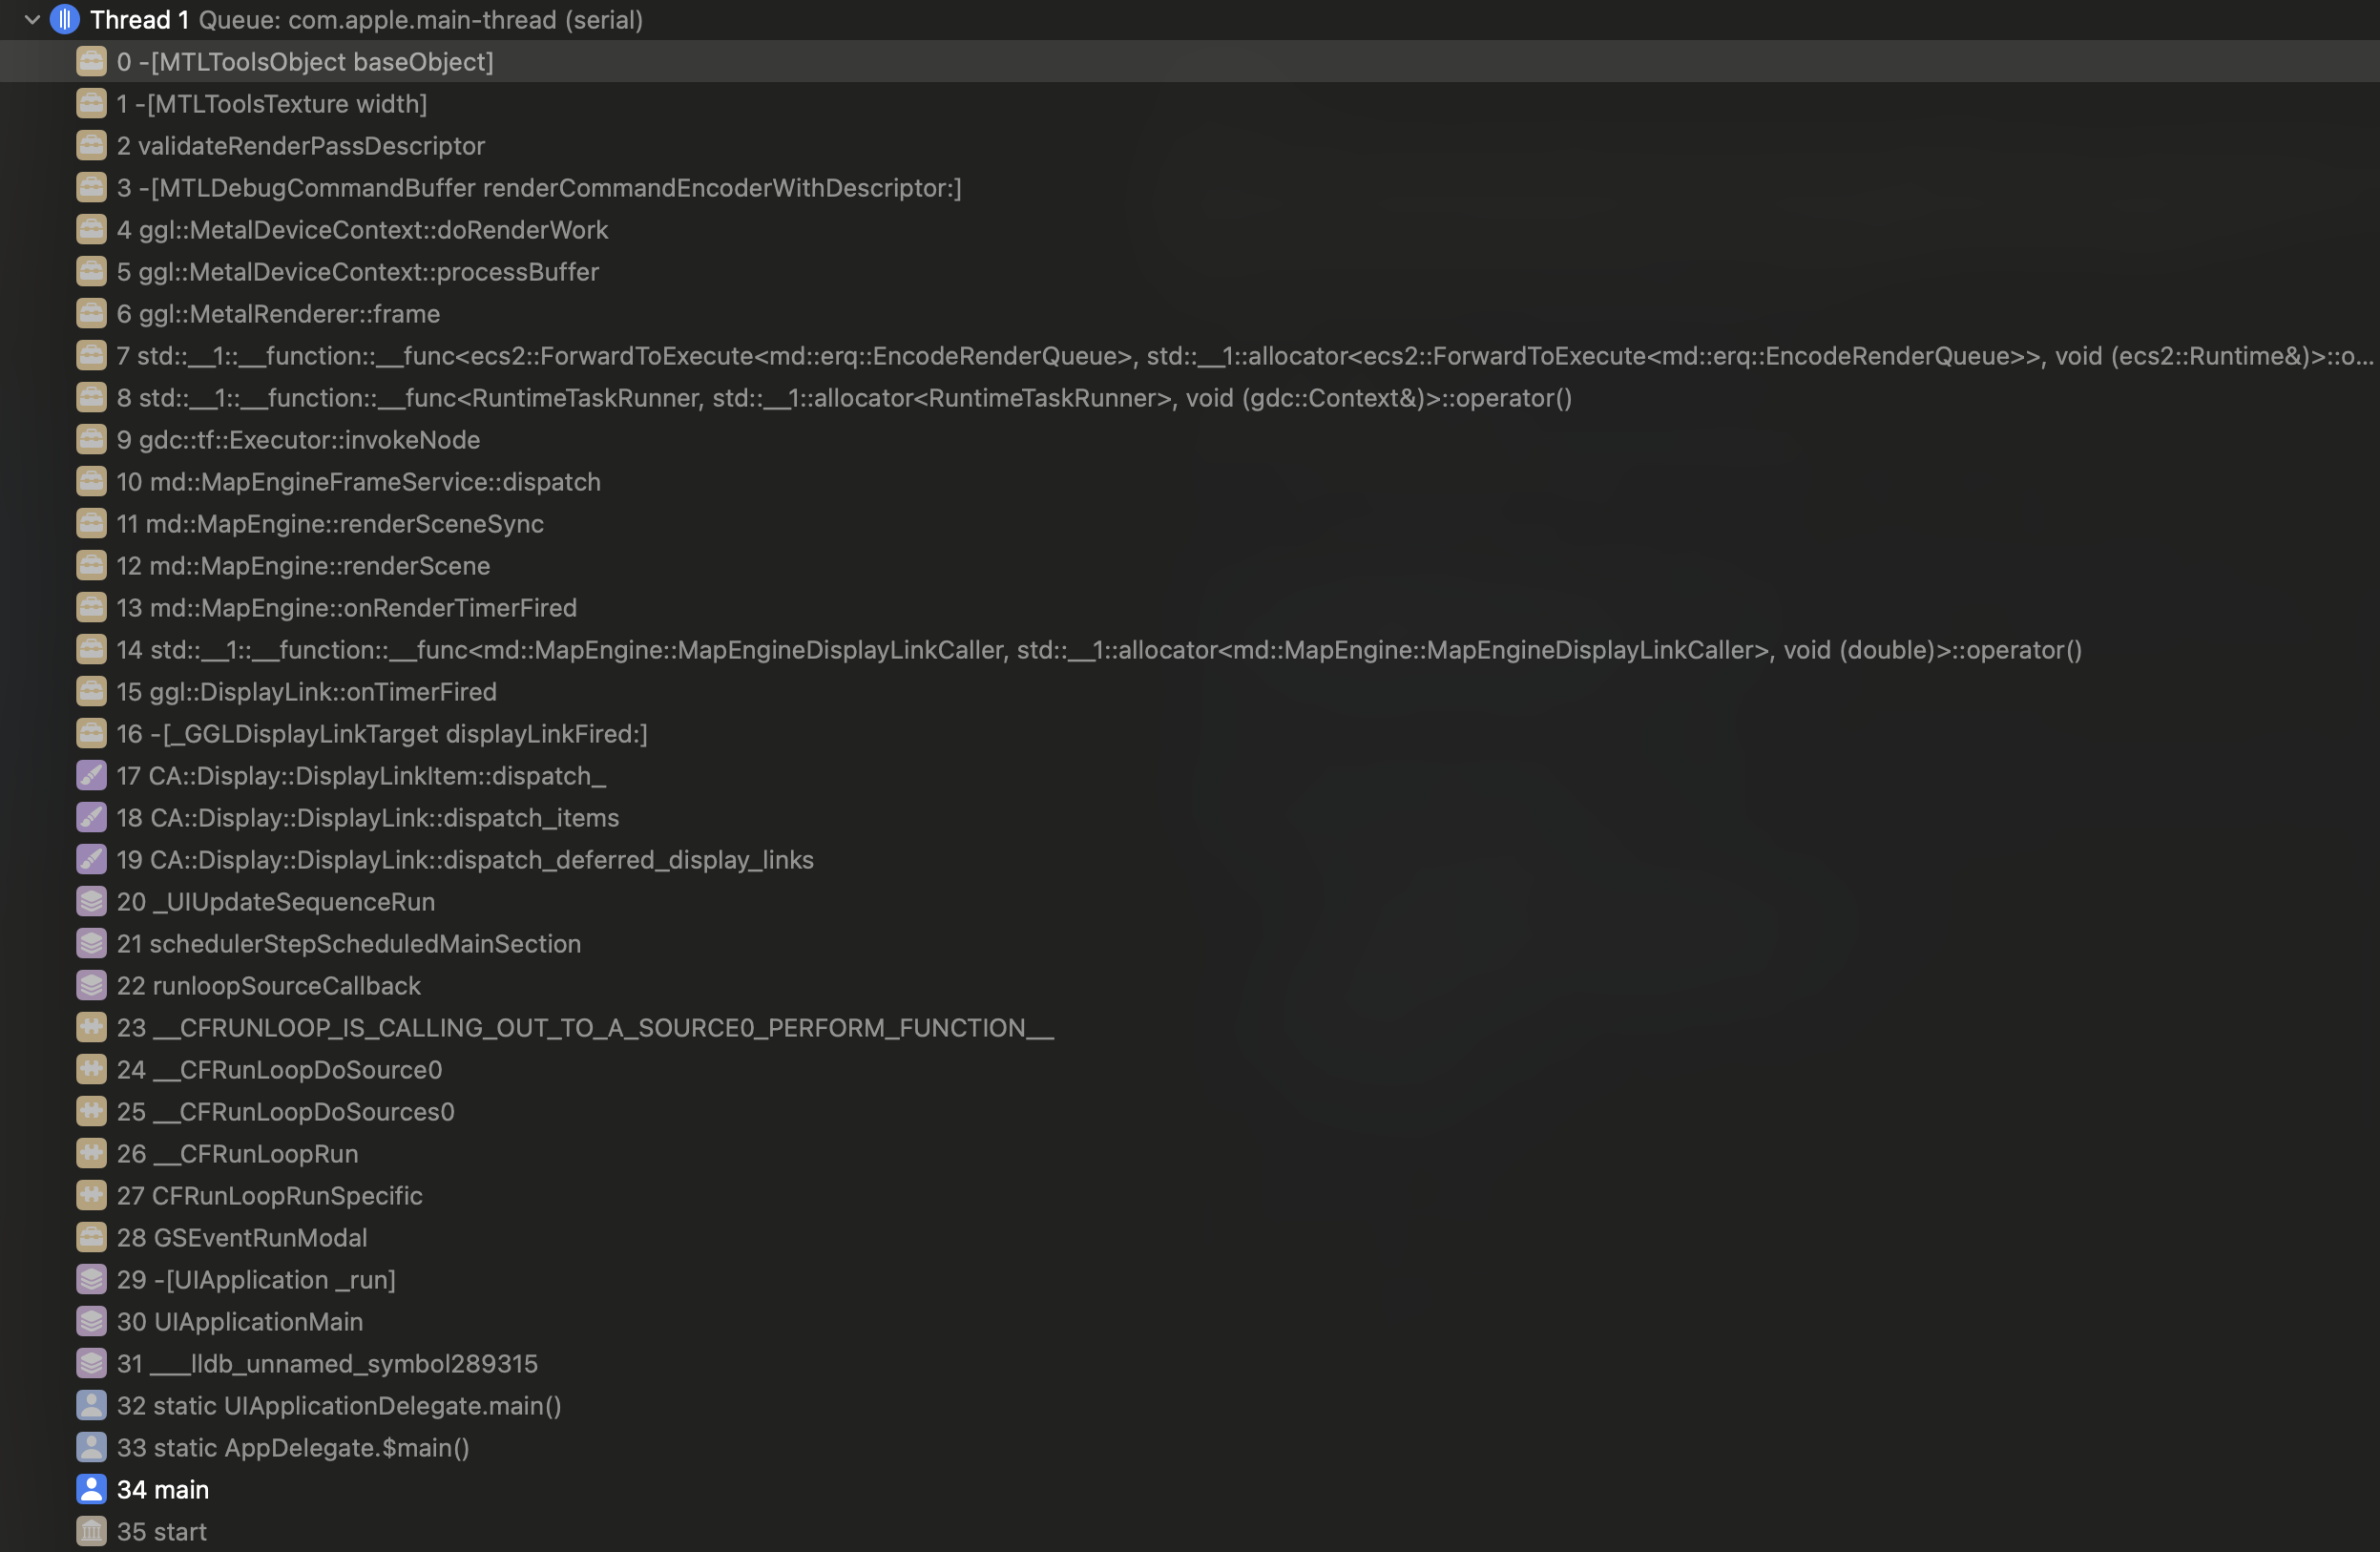Viewport: 2380px width, 1552px height.
Task: Select frame 11 md::MapEngine::renderSceneSync
Action: click(1190, 523)
